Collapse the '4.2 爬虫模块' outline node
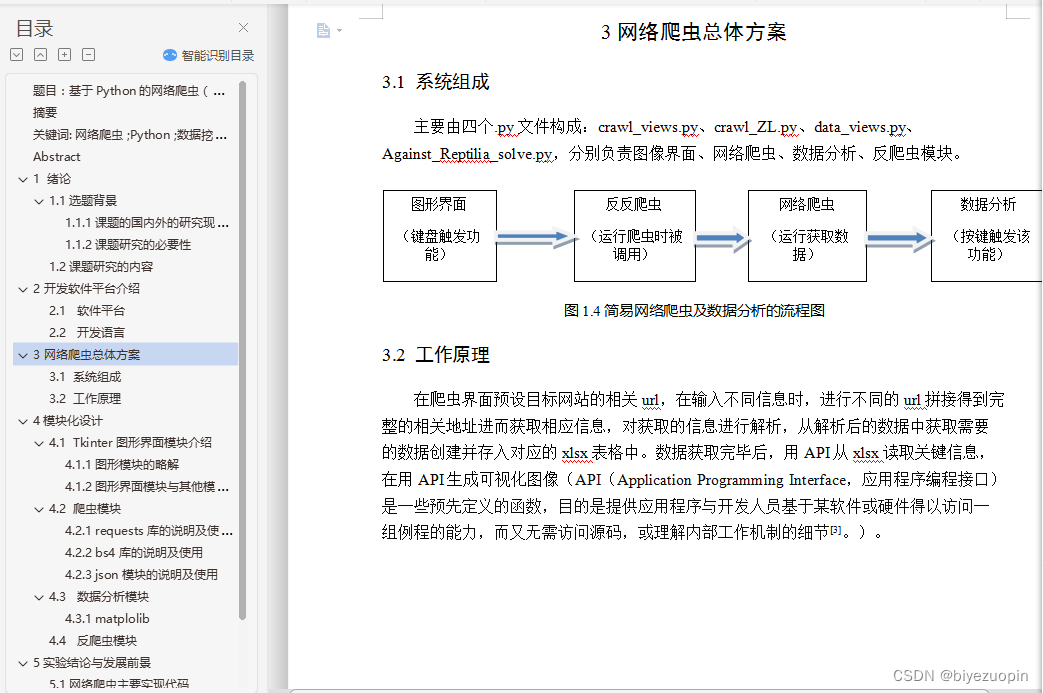Viewport: 1043px width, 693px height. [x=39, y=509]
